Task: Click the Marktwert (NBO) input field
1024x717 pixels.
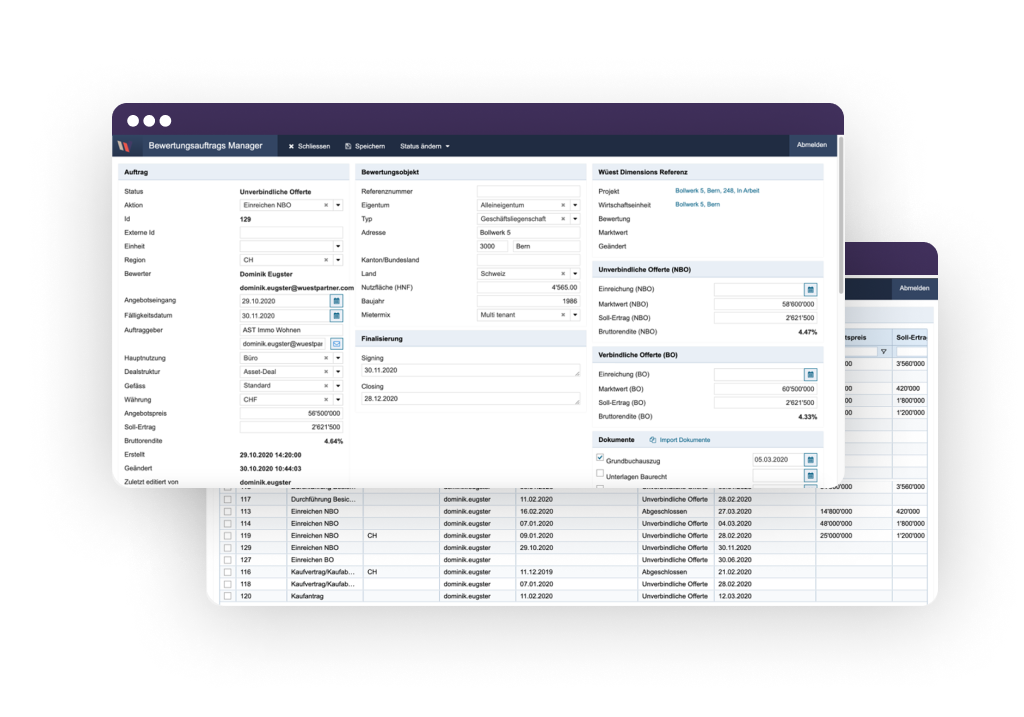Action: 765,304
